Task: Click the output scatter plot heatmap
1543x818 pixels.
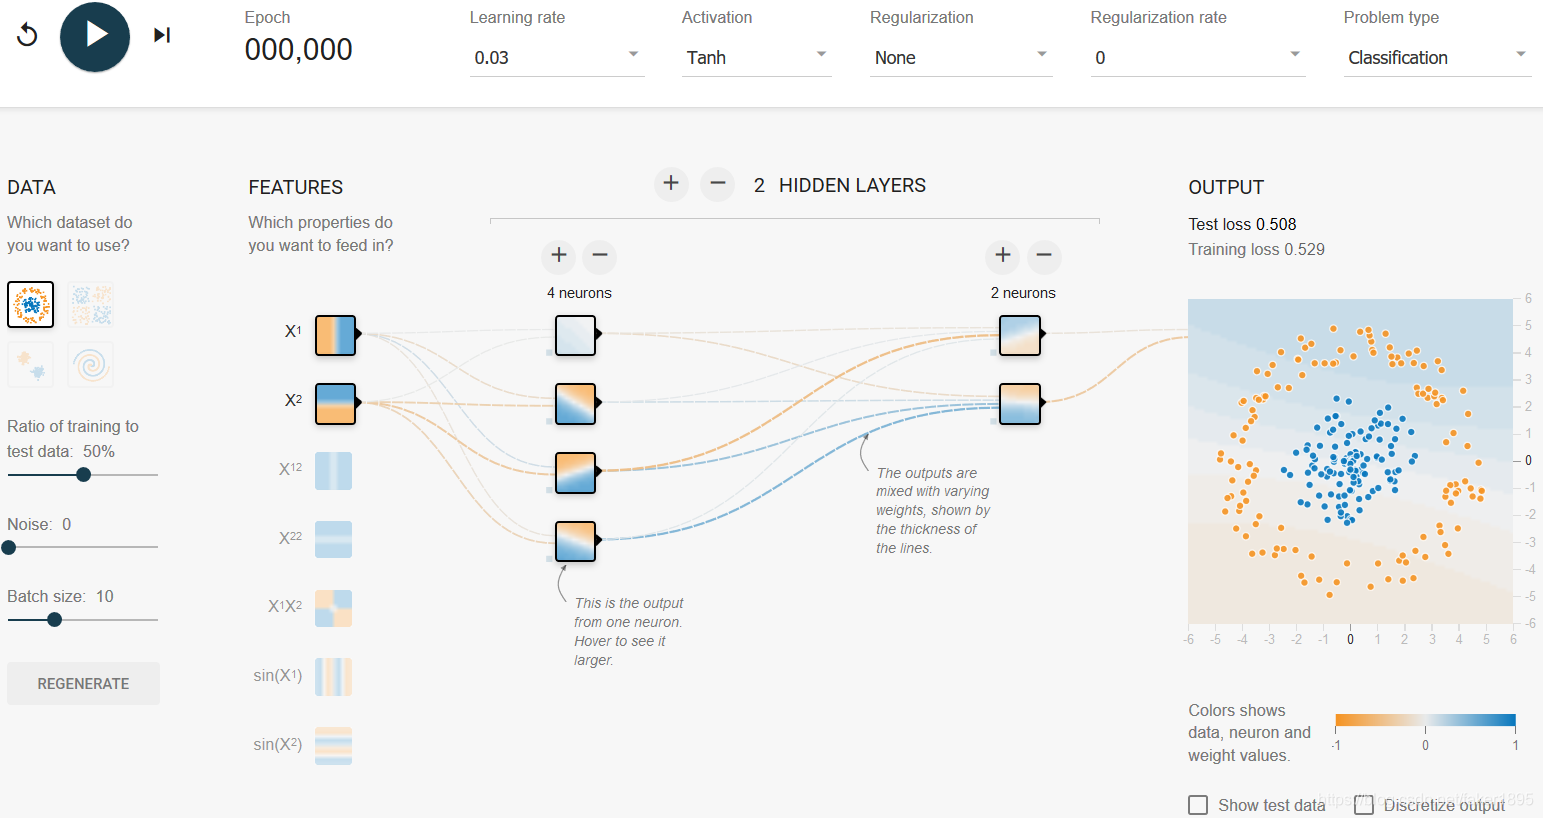Action: pyautogui.click(x=1350, y=461)
